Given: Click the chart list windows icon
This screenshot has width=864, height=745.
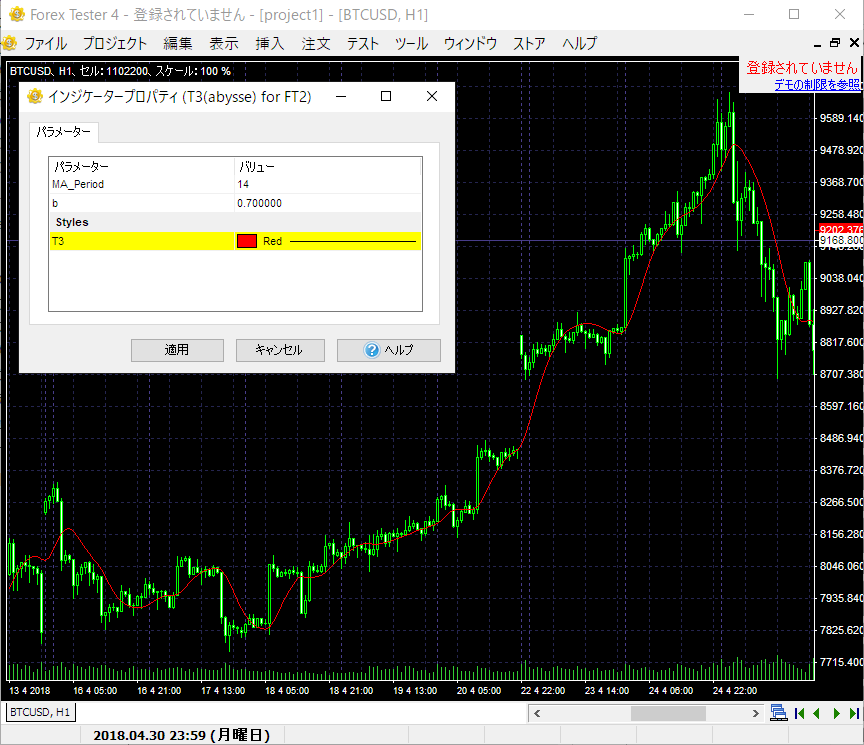Looking at the screenshot, I should pyautogui.click(x=779, y=713).
